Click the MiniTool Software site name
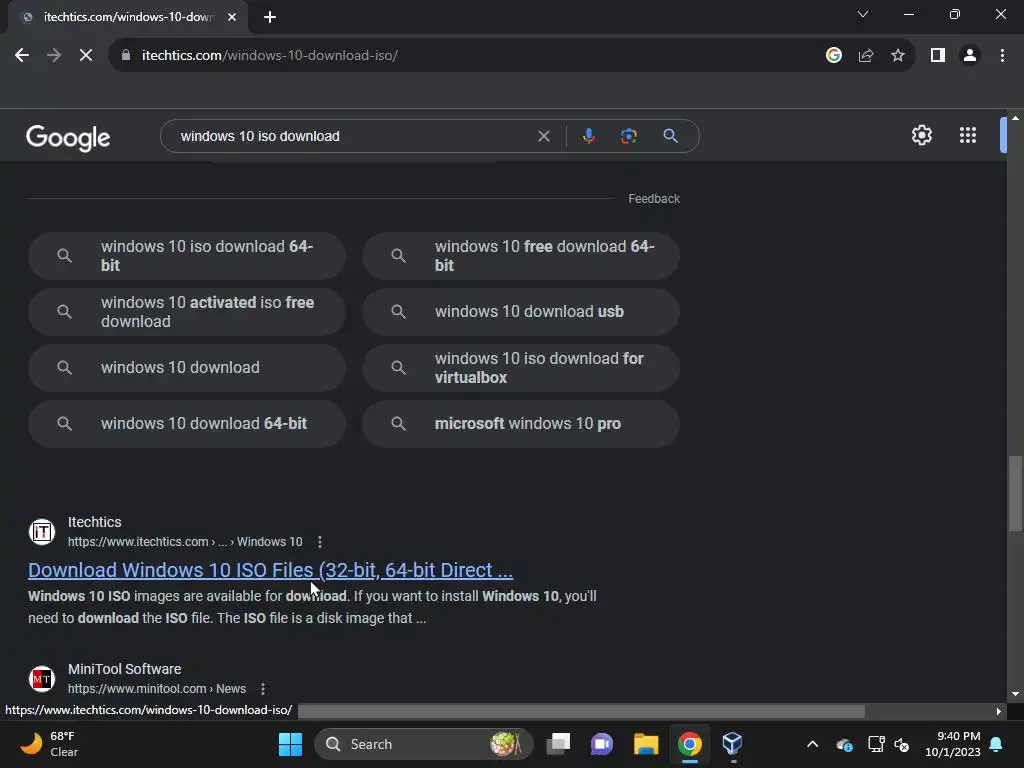Viewport: 1024px width, 768px height. [x=124, y=669]
